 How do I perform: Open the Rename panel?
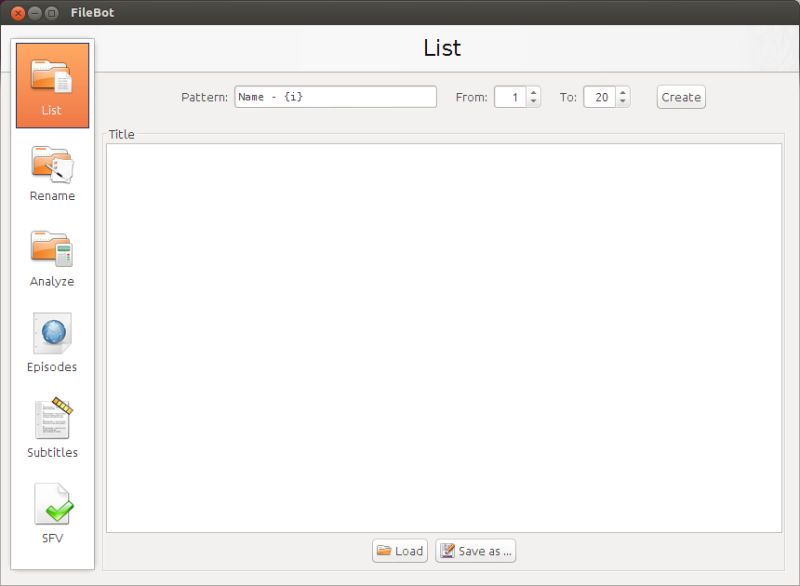click(x=53, y=170)
